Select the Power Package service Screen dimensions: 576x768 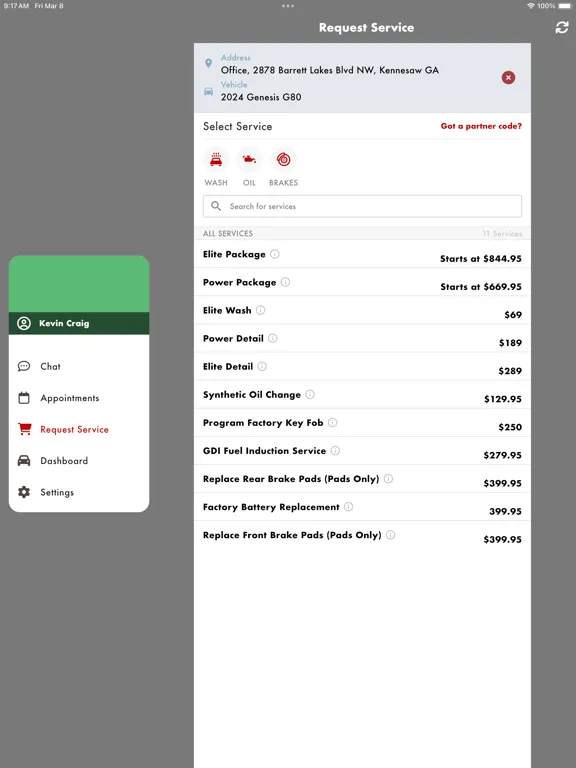tap(362, 282)
